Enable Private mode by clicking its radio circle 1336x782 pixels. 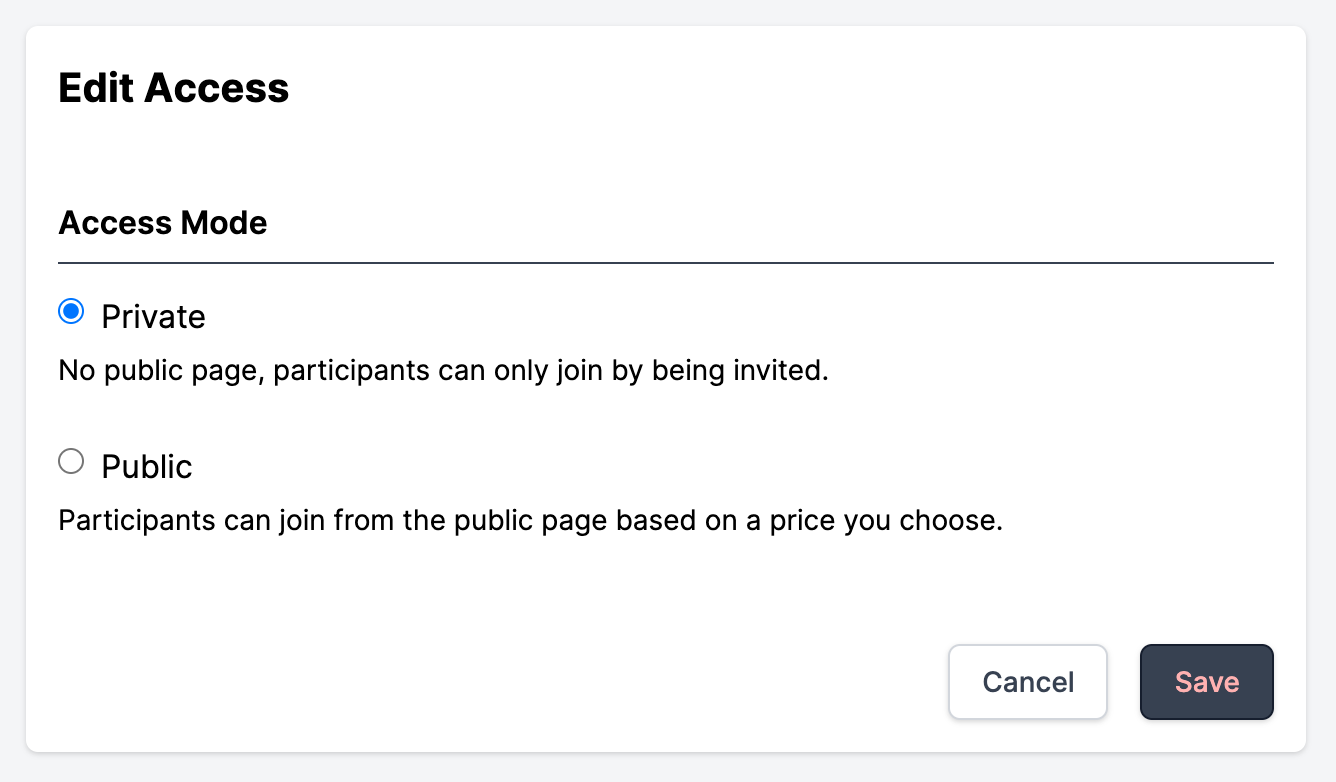(x=70, y=312)
